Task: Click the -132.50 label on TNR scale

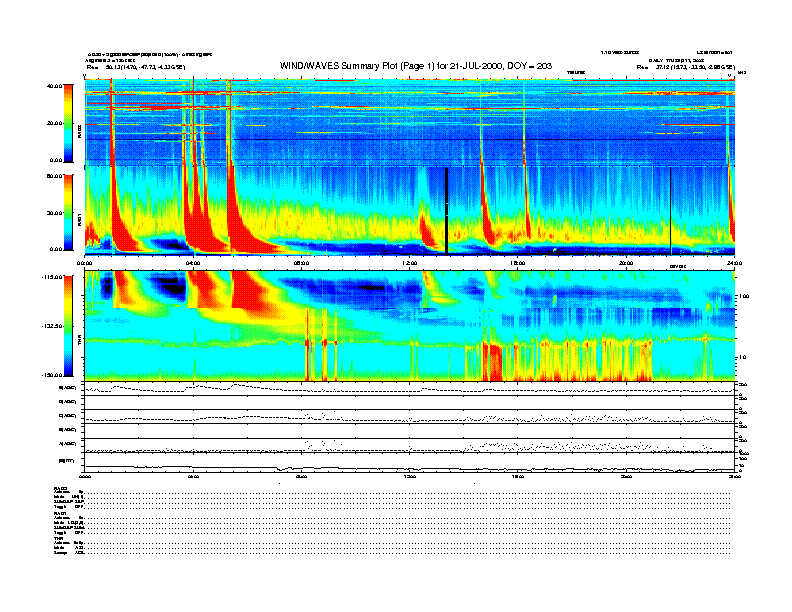Action: 52,326
